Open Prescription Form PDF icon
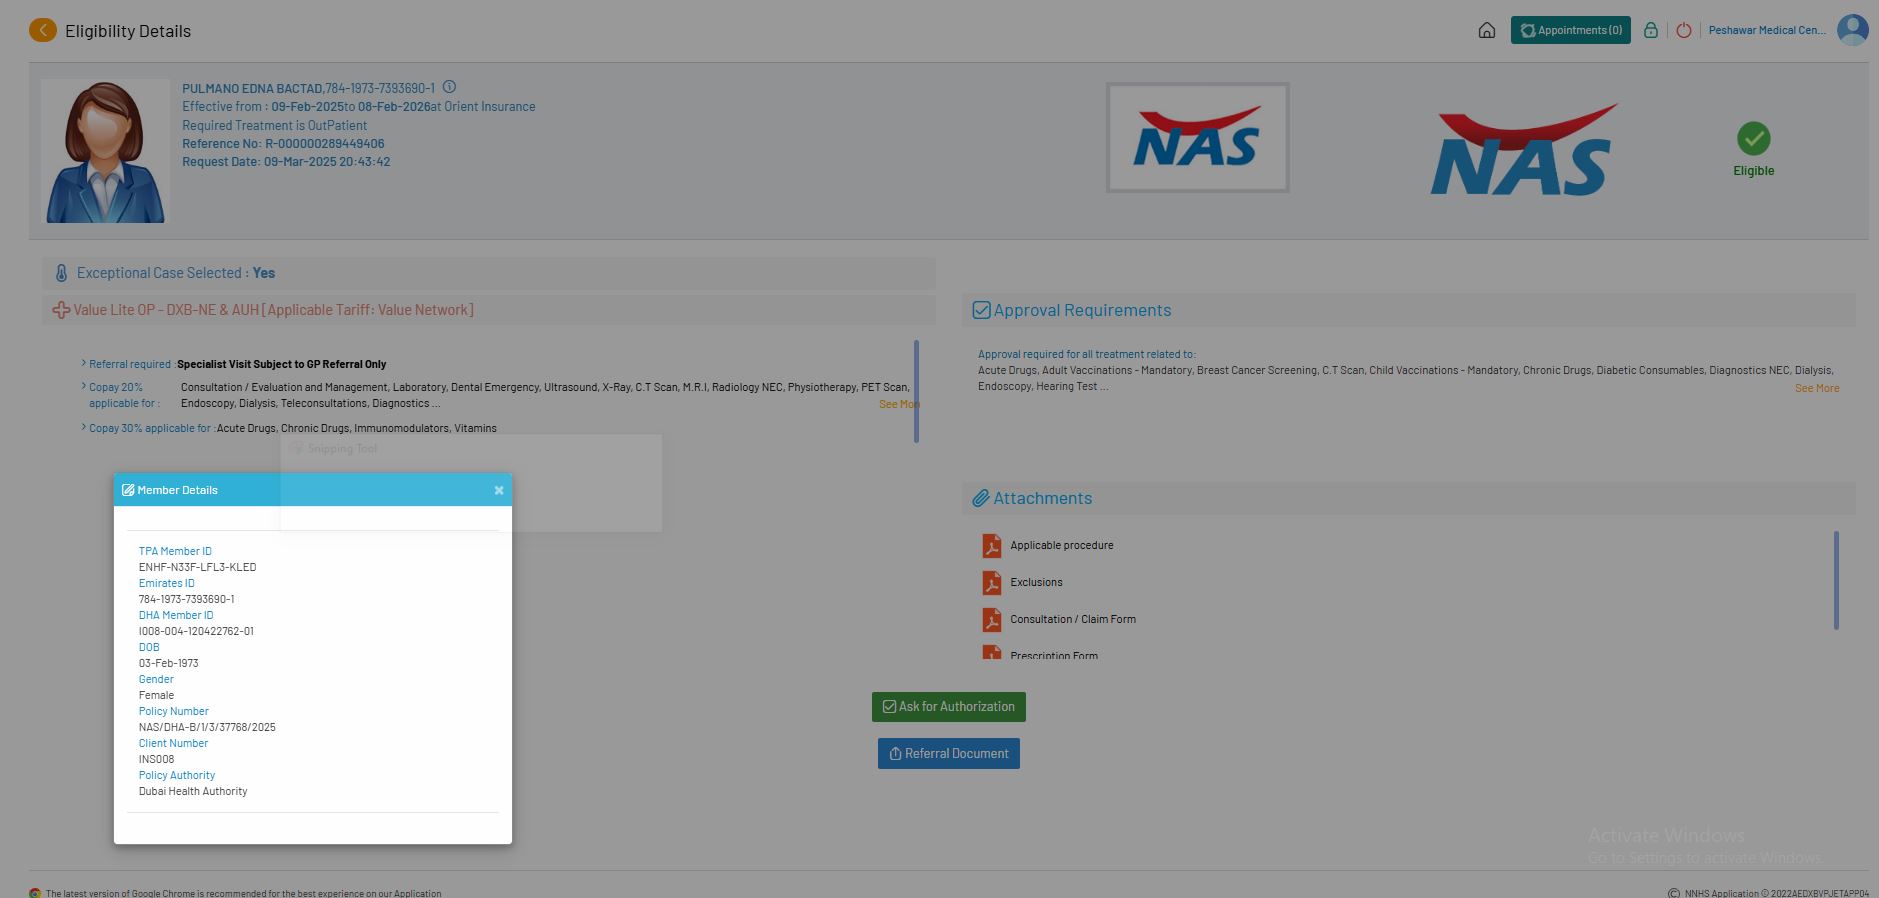1879x898 pixels. [991, 652]
